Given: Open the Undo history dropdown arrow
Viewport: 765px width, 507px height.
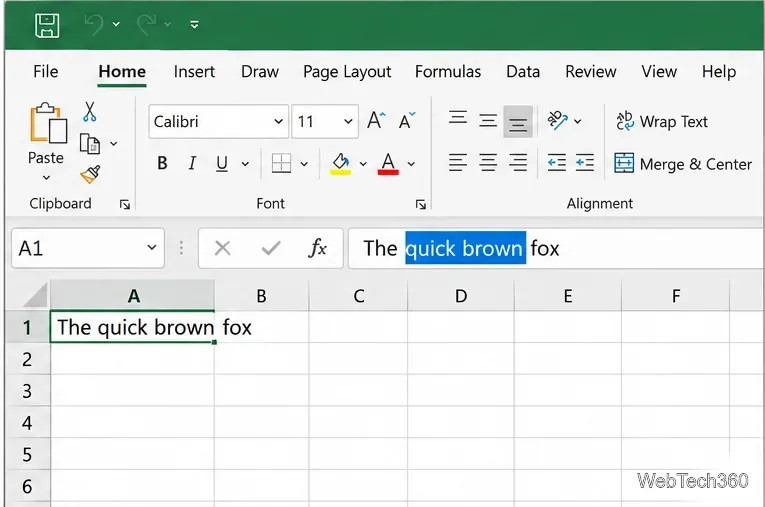Looking at the screenshot, I should [116, 24].
